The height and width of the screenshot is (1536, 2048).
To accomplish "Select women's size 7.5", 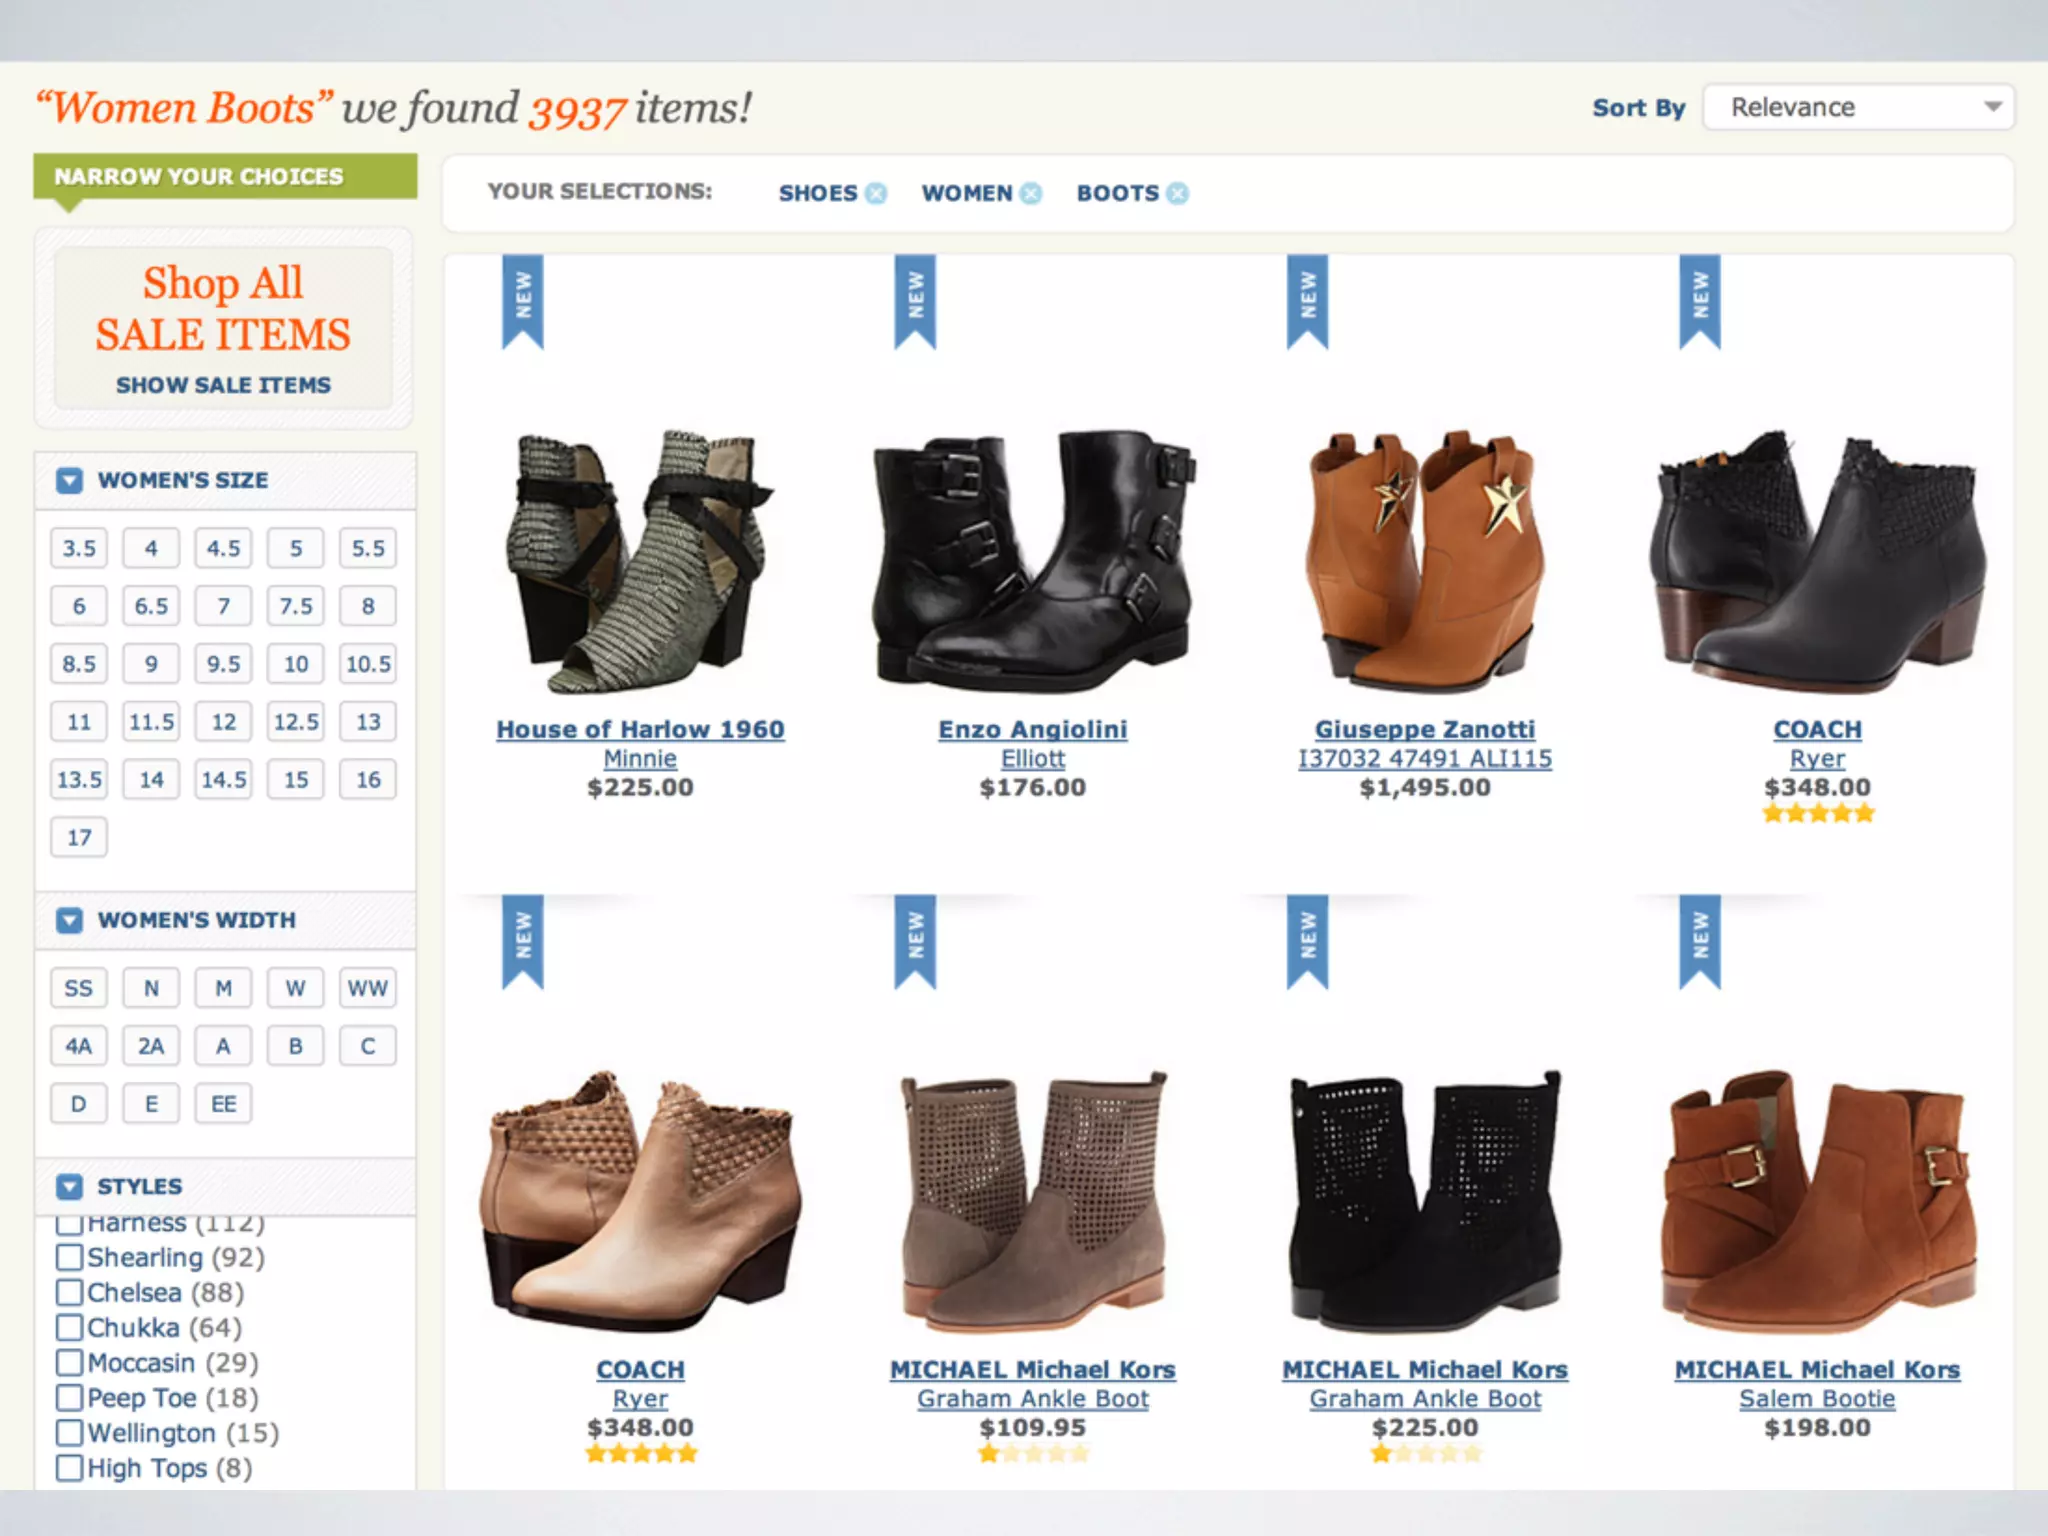I will pyautogui.click(x=295, y=606).
